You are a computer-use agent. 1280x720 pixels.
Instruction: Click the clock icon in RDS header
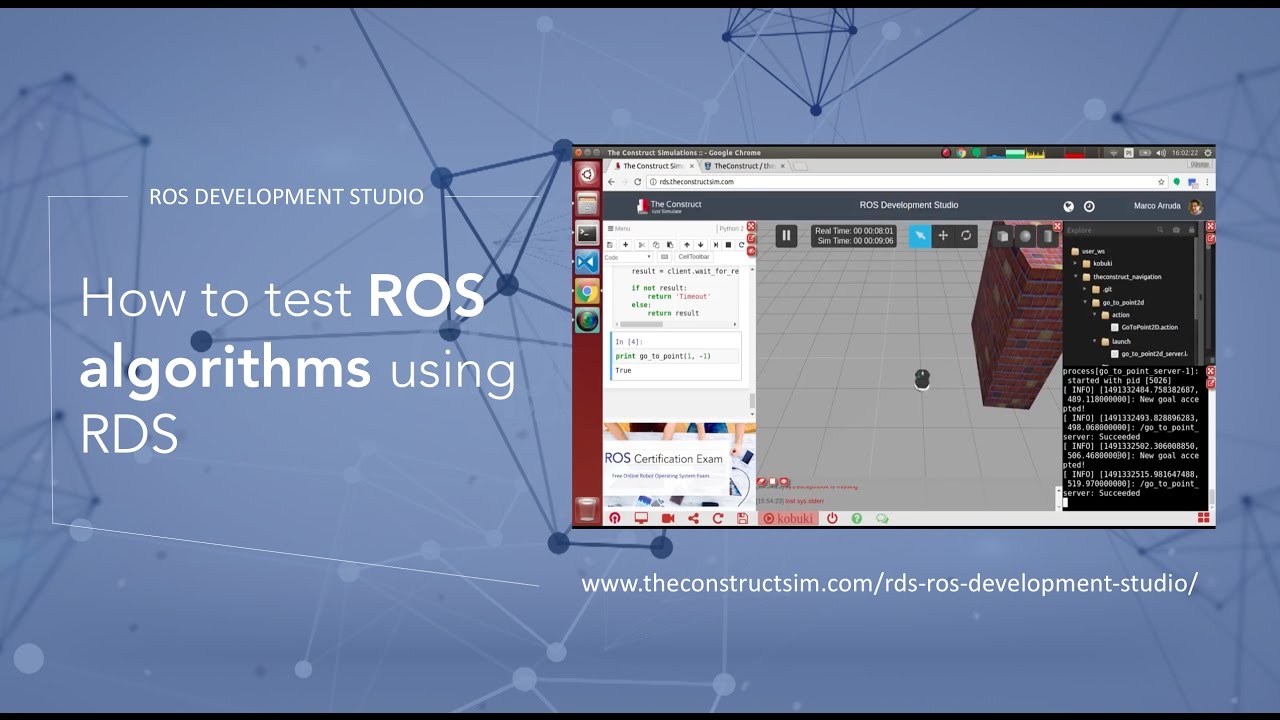tap(1089, 206)
